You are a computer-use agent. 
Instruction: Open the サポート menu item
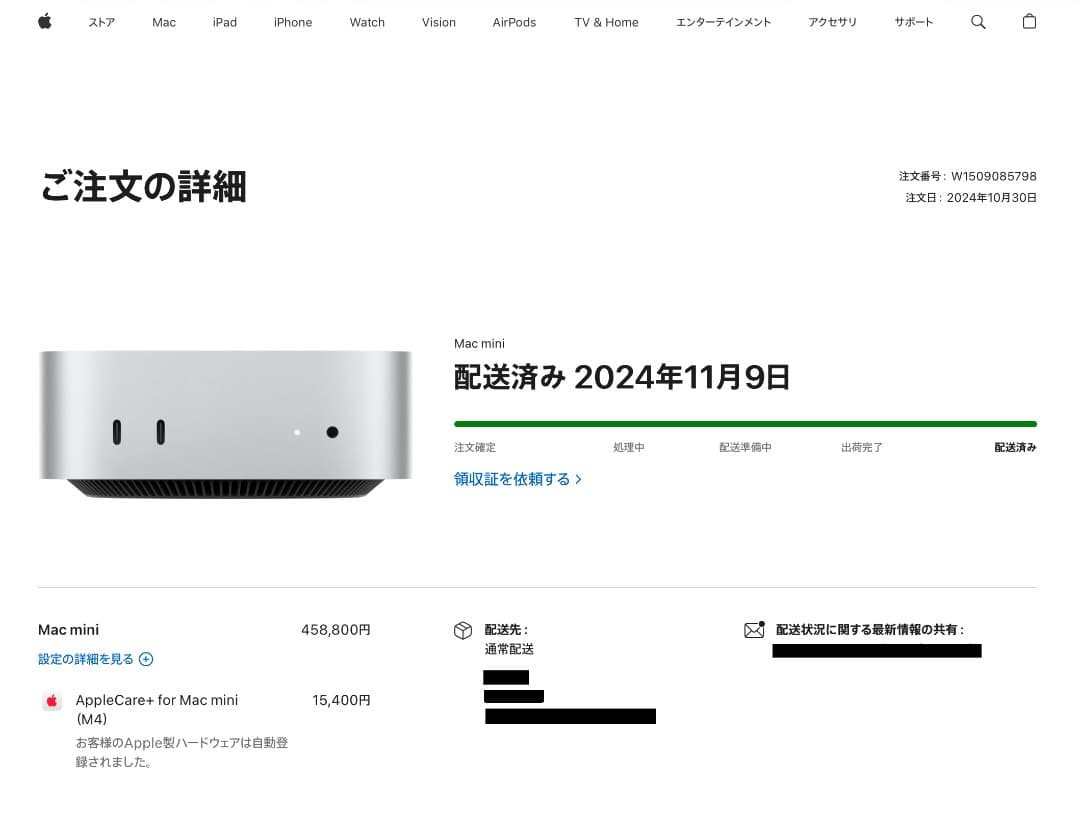pos(913,22)
